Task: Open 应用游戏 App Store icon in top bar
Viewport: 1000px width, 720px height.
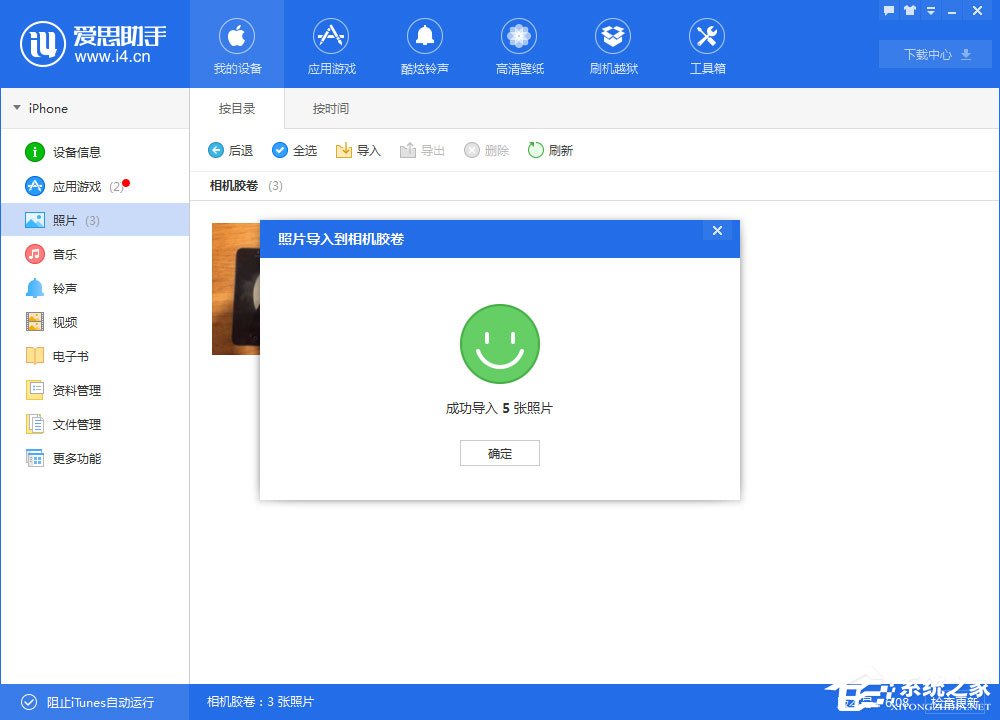Action: point(331,36)
